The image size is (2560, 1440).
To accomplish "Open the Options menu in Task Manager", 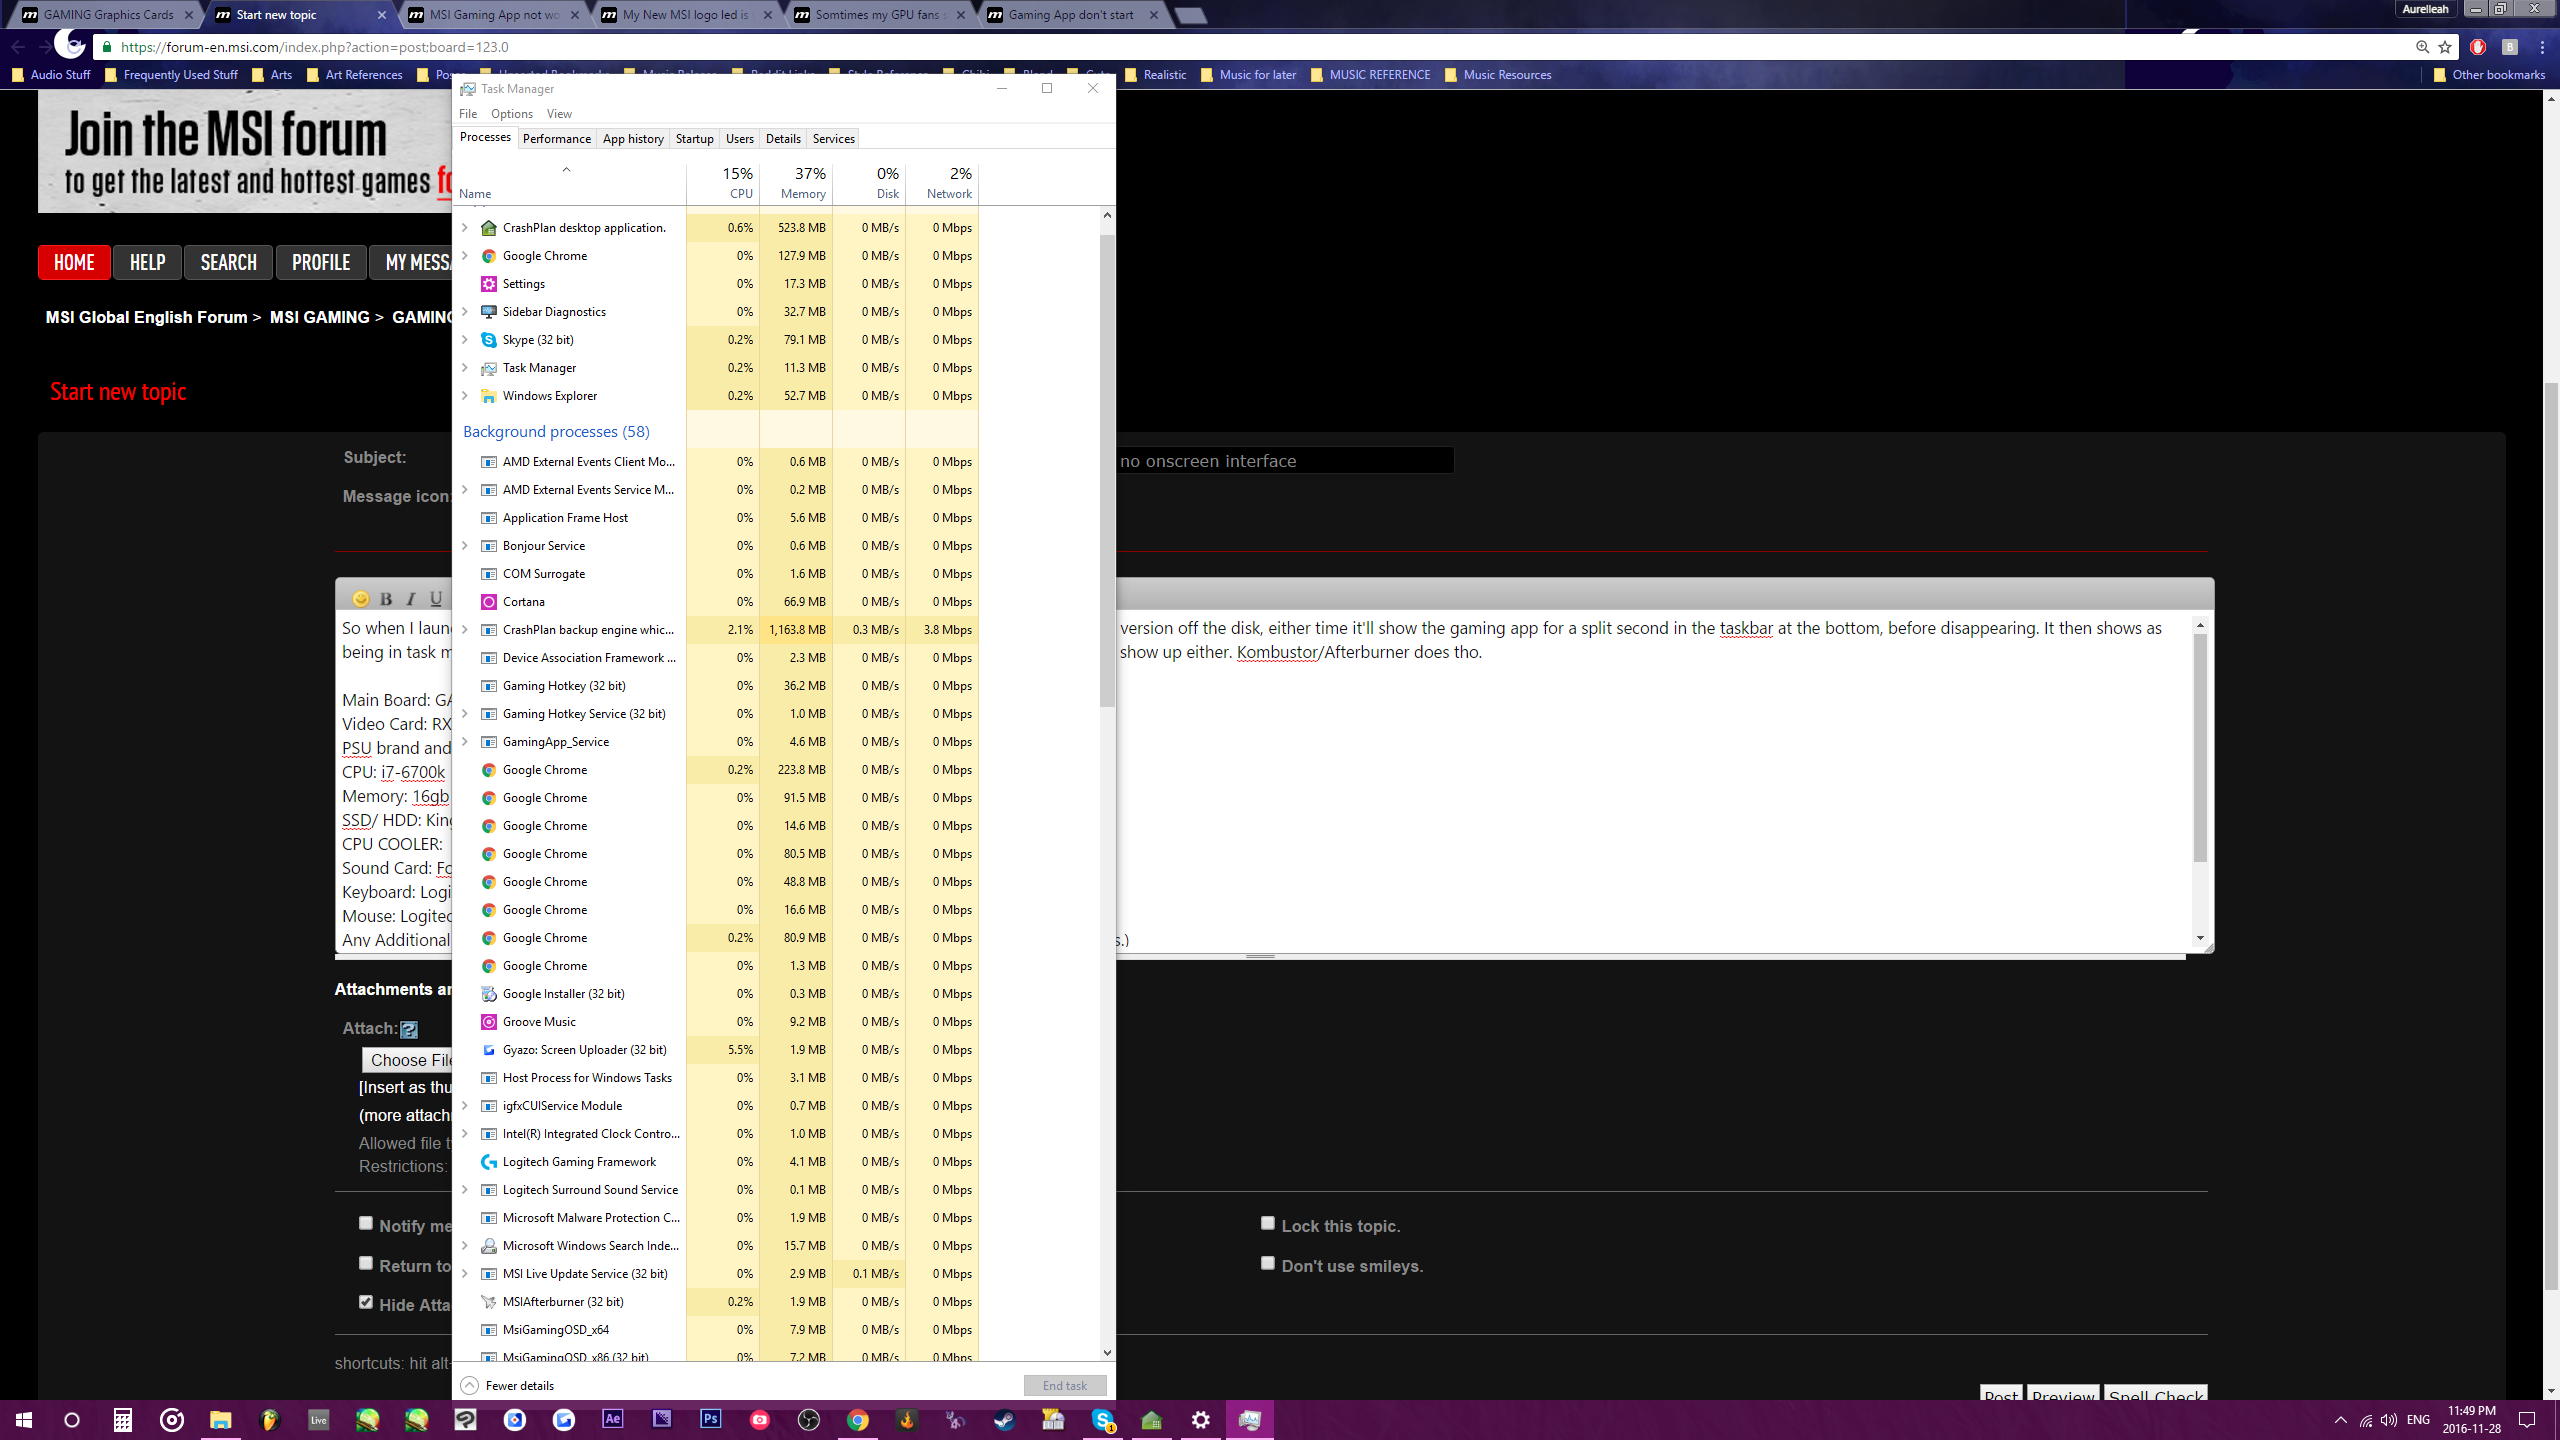I will (x=511, y=113).
